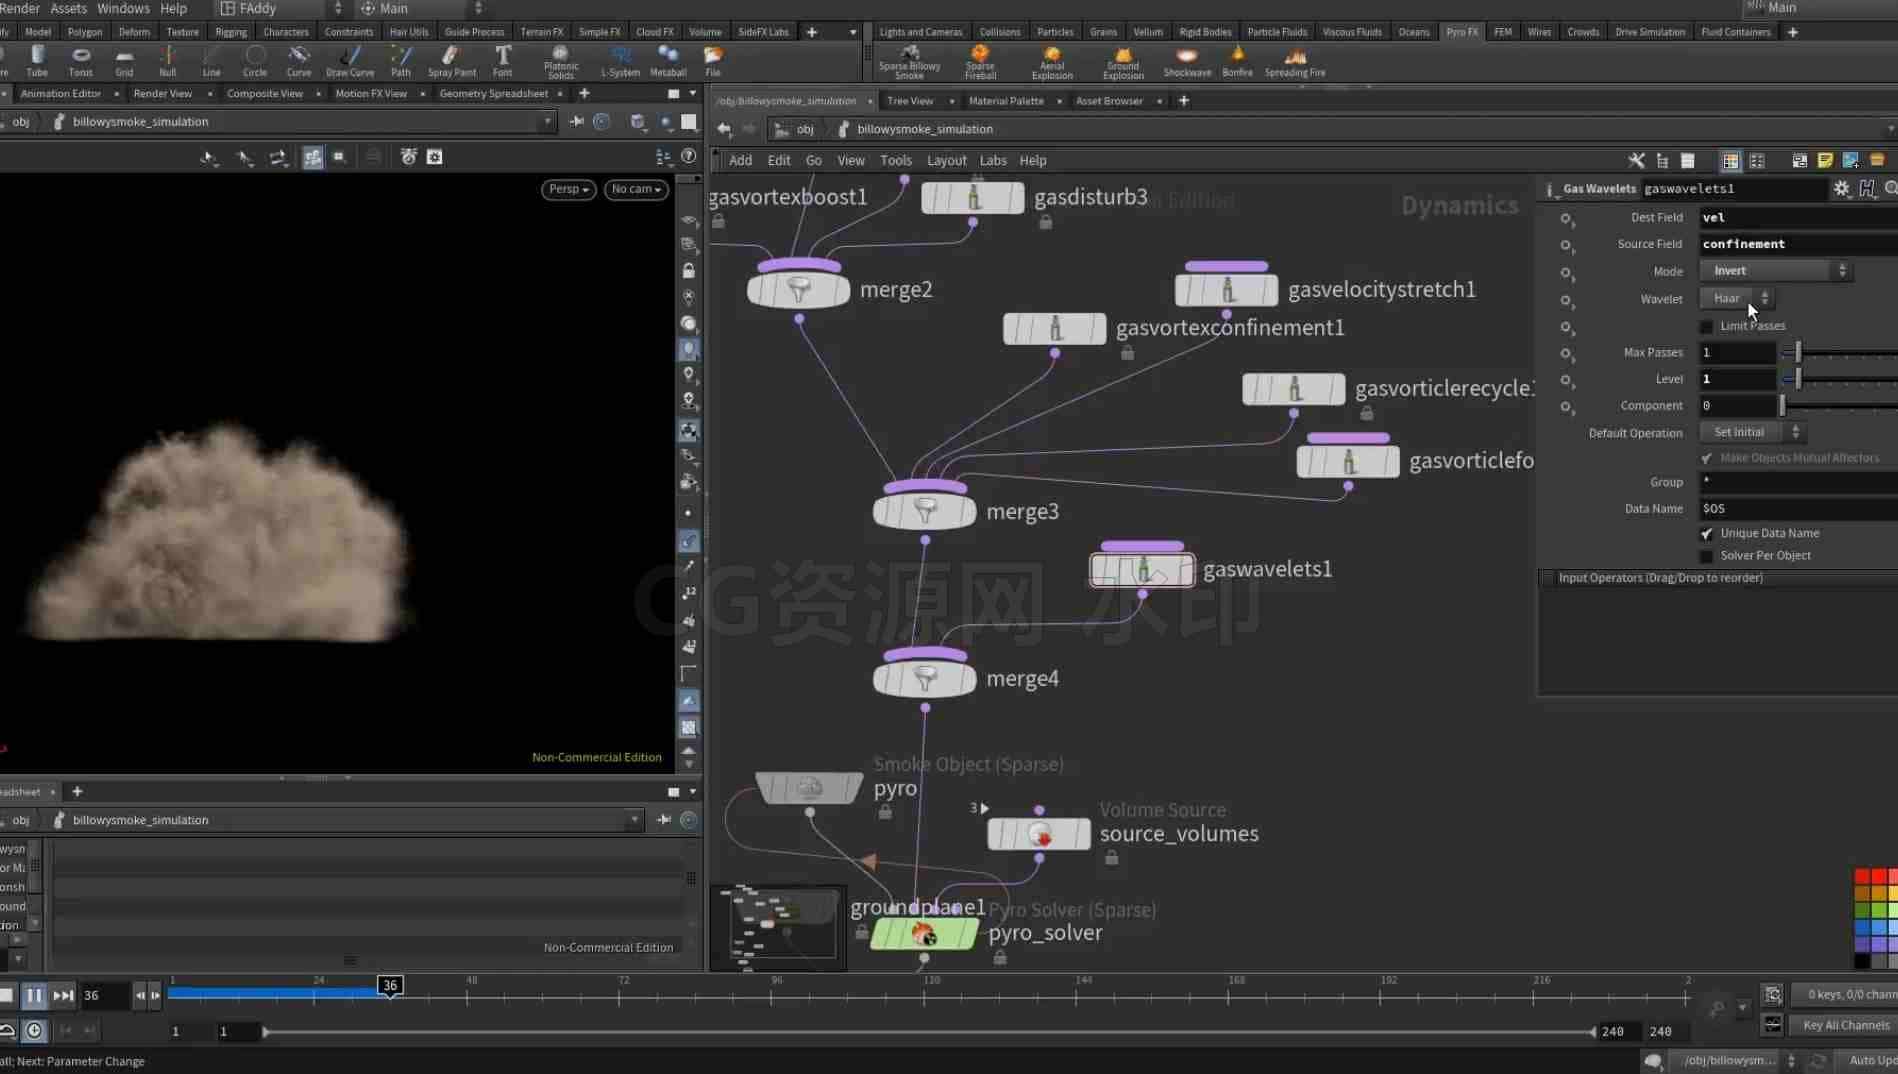The height and width of the screenshot is (1074, 1898).
Task: Click the network overview thumbnail
Action: (x=779, y=927)
